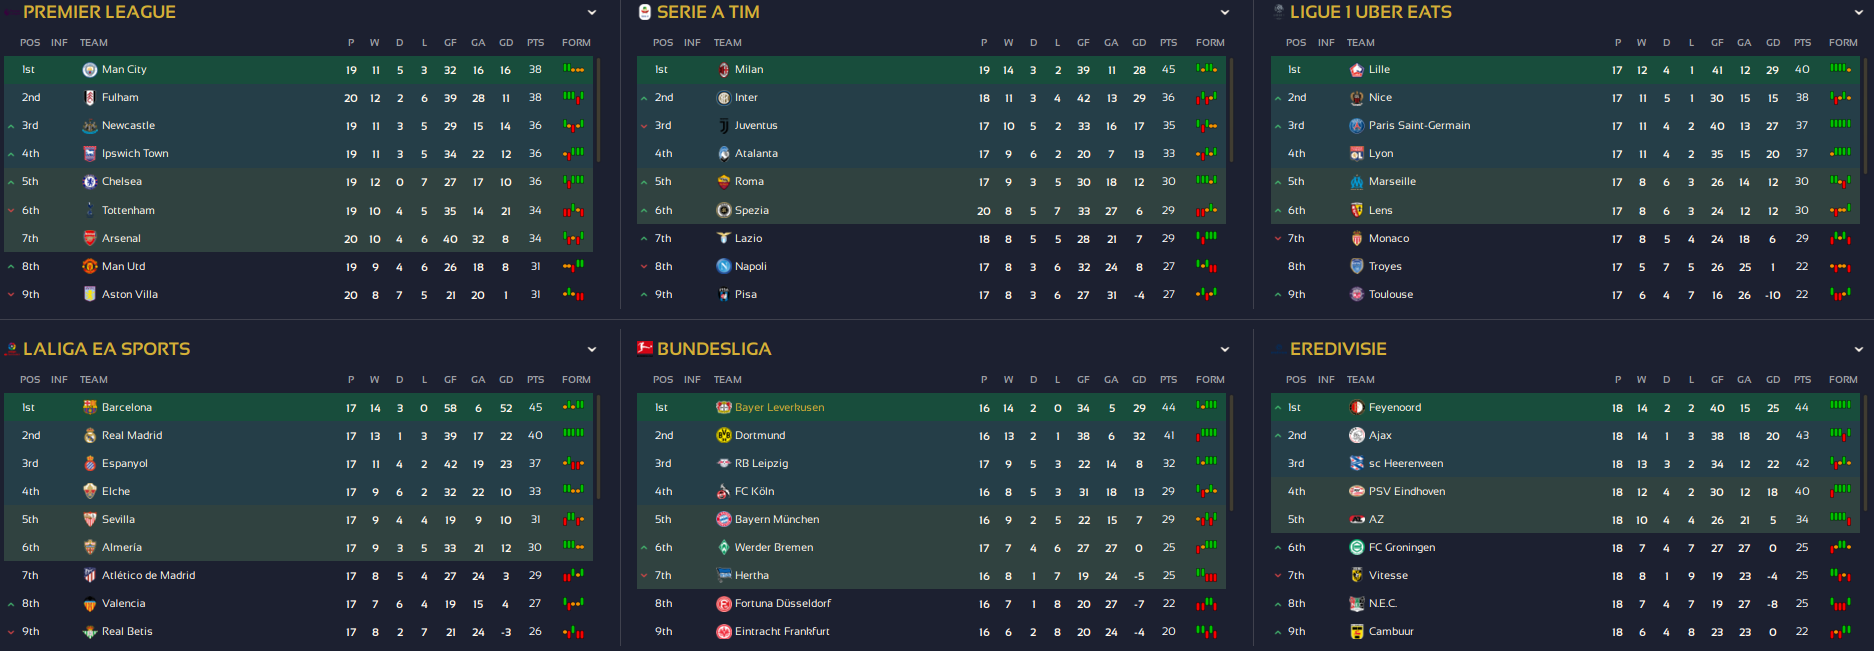Viewport: 1874px width, 651px height.
Task: Open the Bayer Leverkusen team link
Action: point(779,408)
